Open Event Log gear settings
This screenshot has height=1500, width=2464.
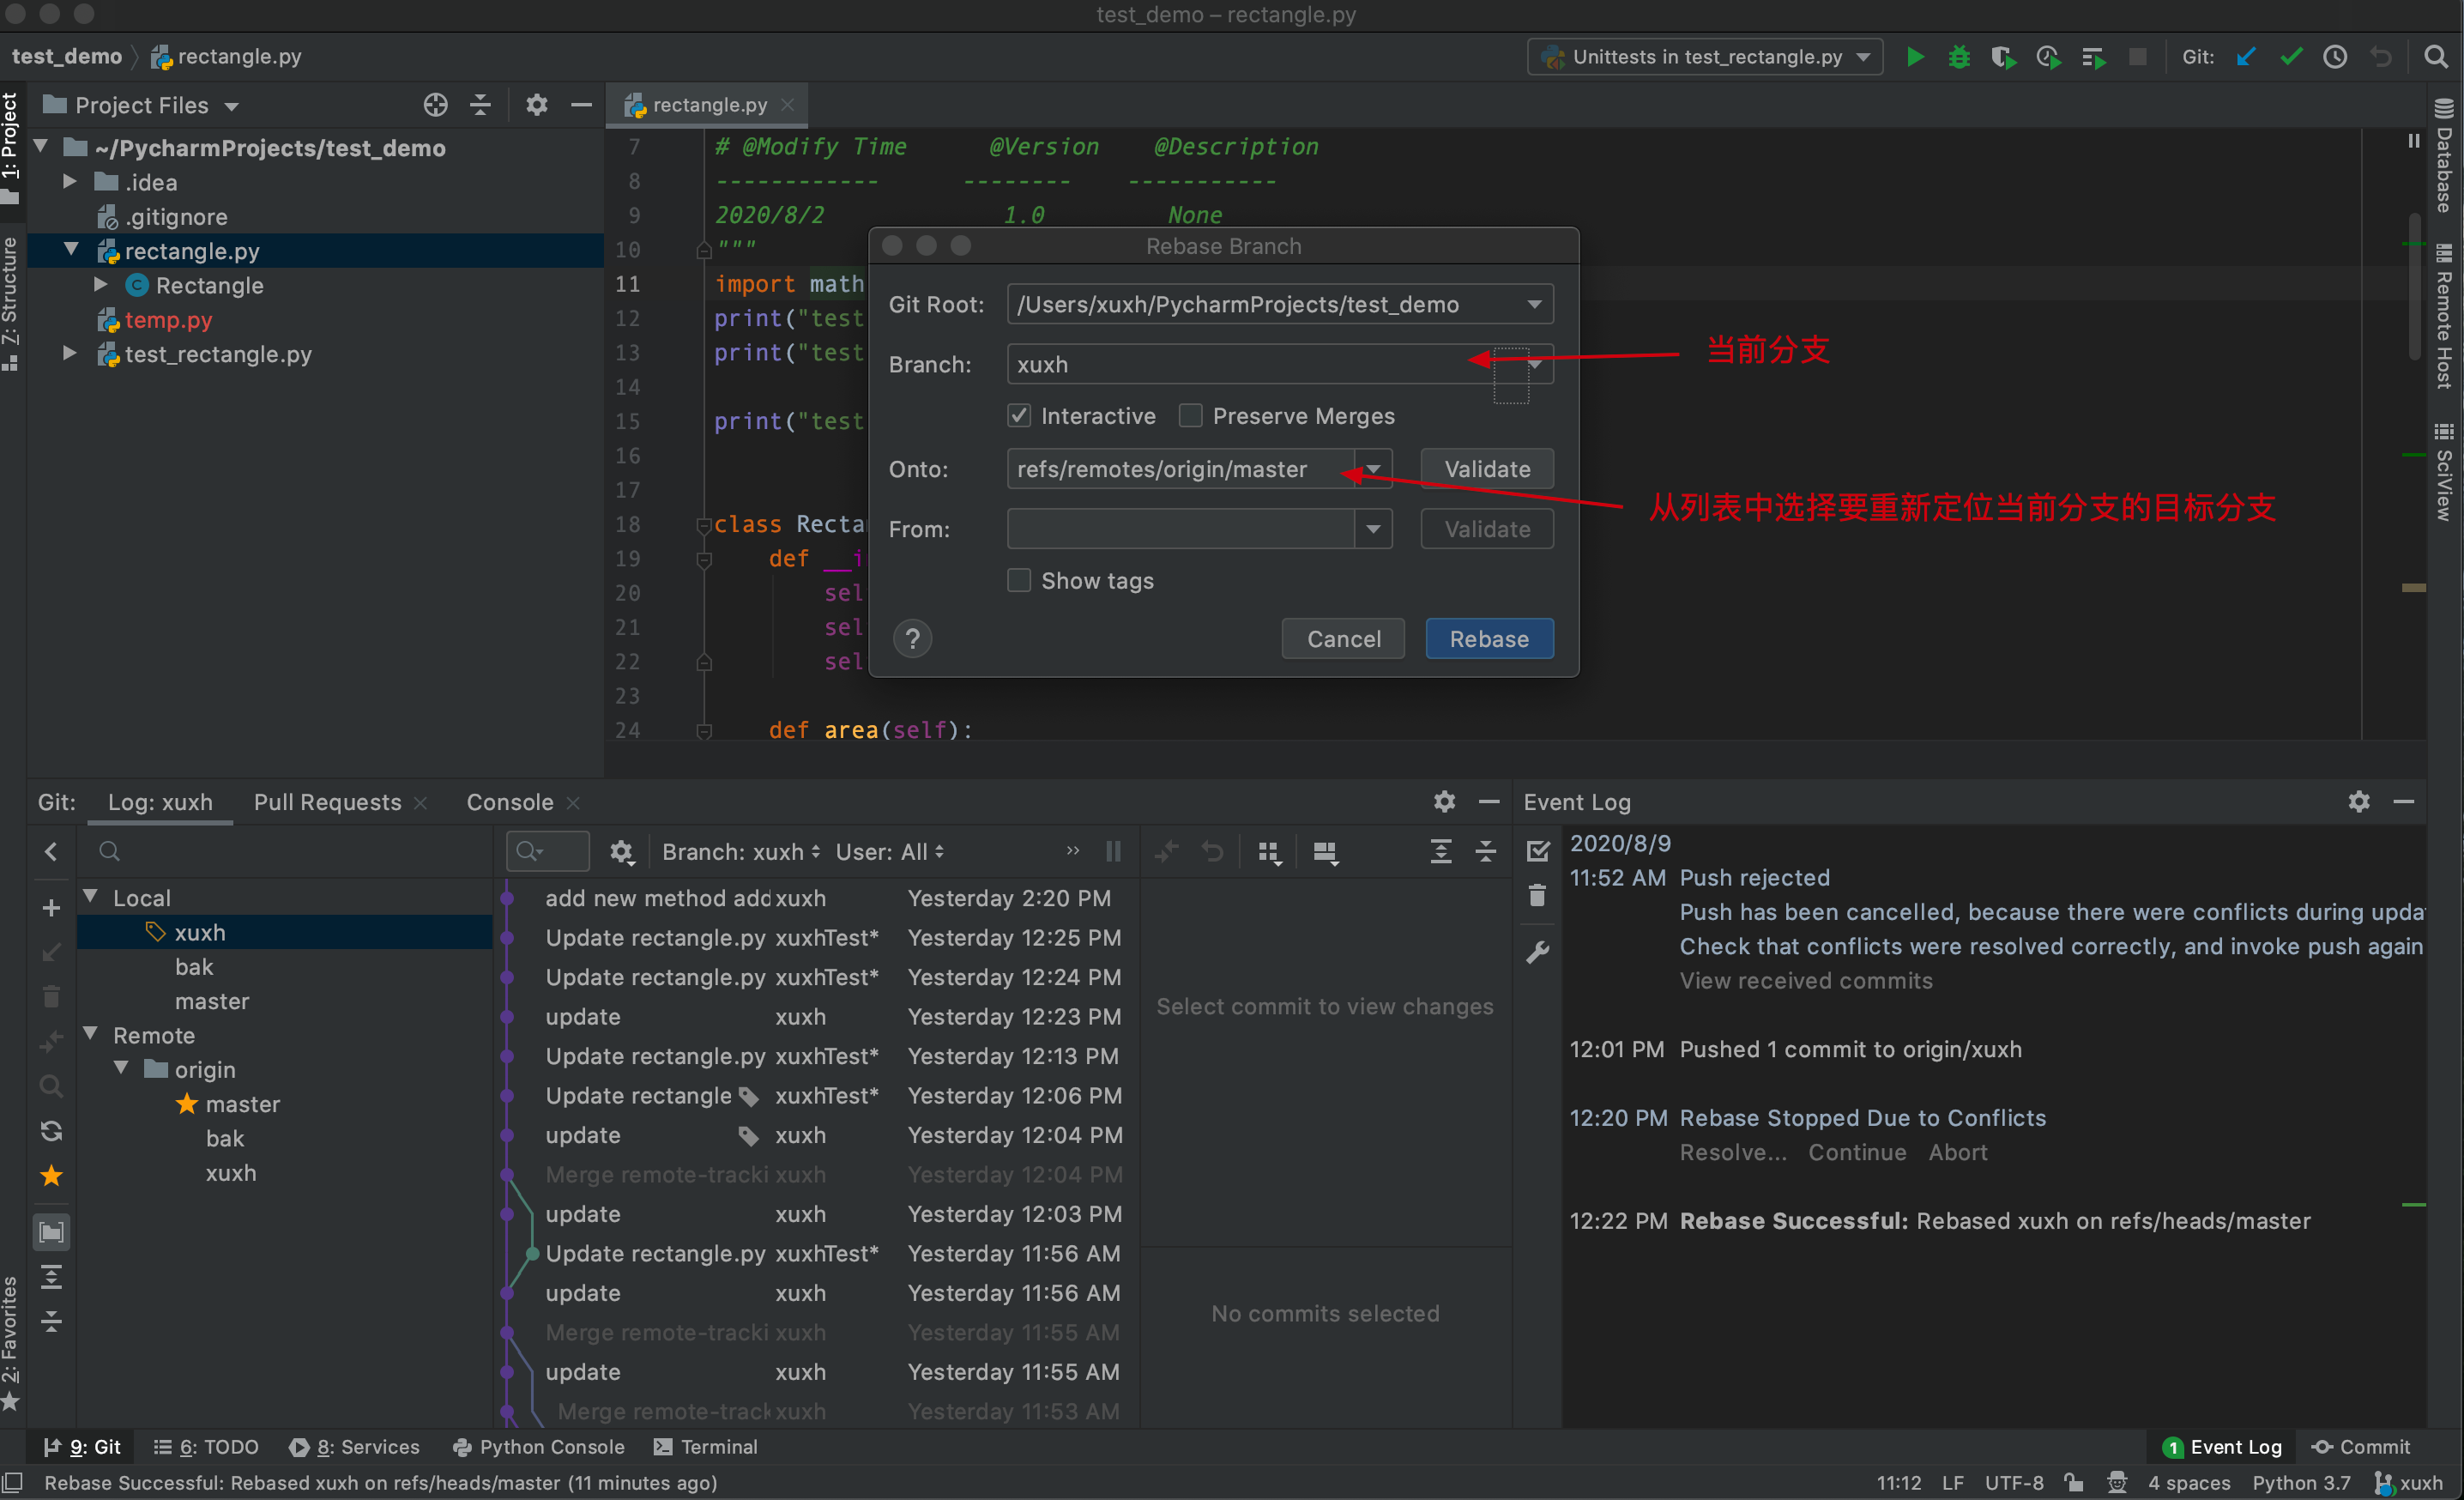tap(2359, 801)
